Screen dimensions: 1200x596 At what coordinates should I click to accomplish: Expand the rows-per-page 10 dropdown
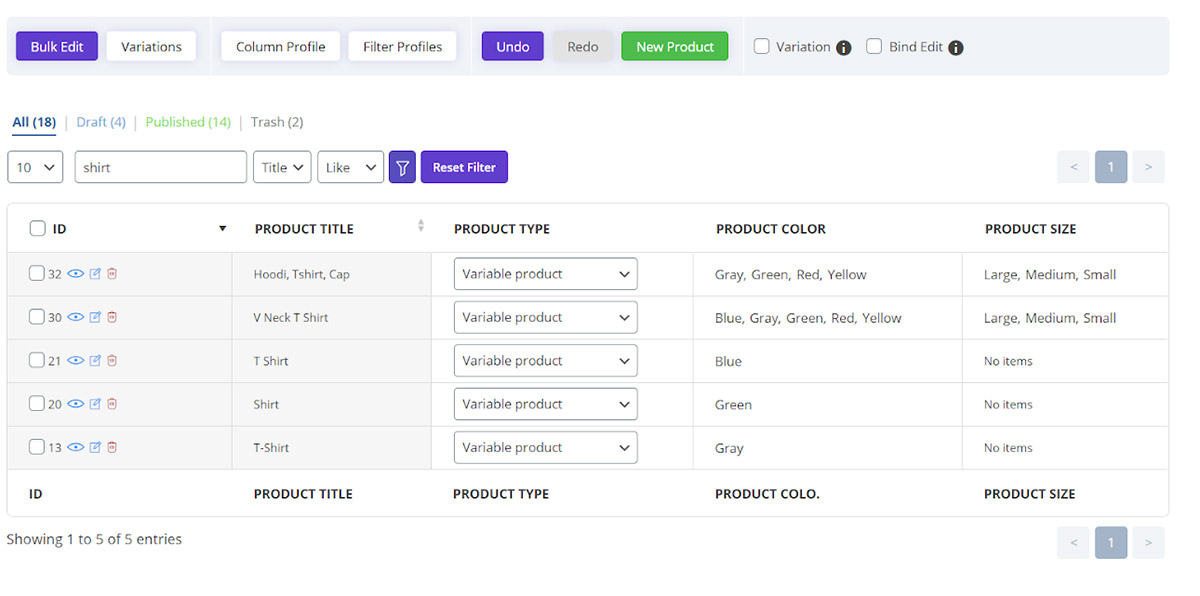[x=35, y=167]
